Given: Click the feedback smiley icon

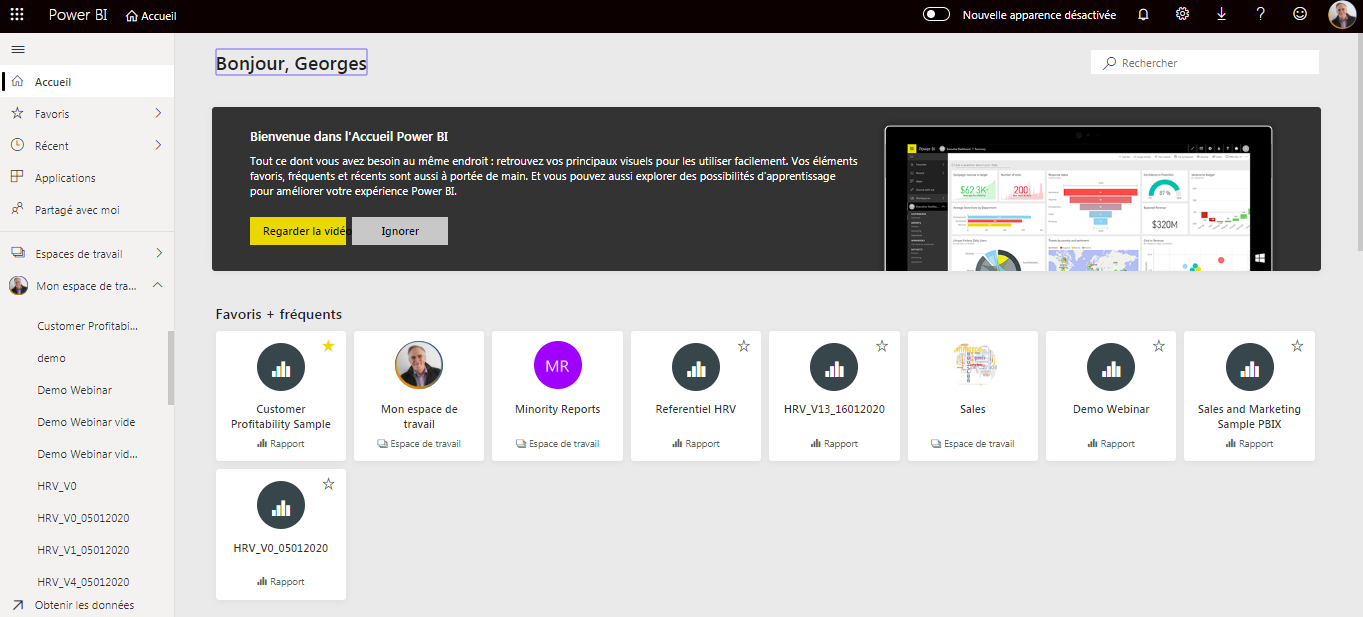Looking at the screenshot, I should tap(1300, 15).
